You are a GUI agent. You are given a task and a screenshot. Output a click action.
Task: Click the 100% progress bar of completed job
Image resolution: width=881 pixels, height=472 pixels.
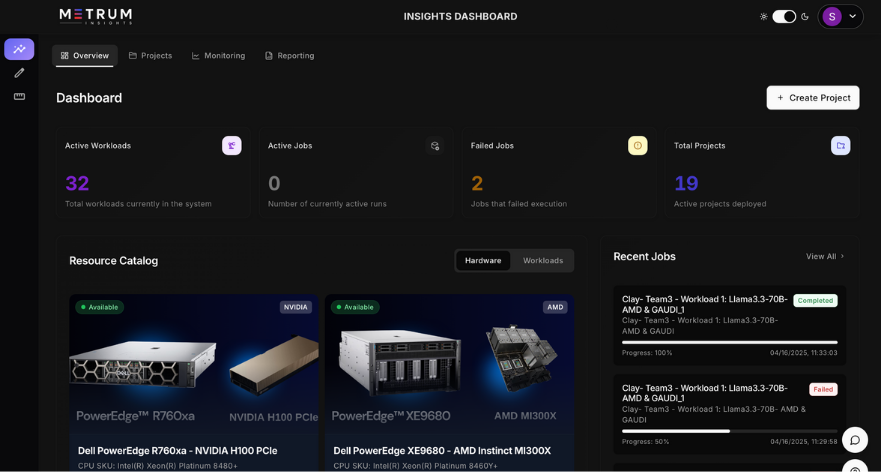point(729,342)
